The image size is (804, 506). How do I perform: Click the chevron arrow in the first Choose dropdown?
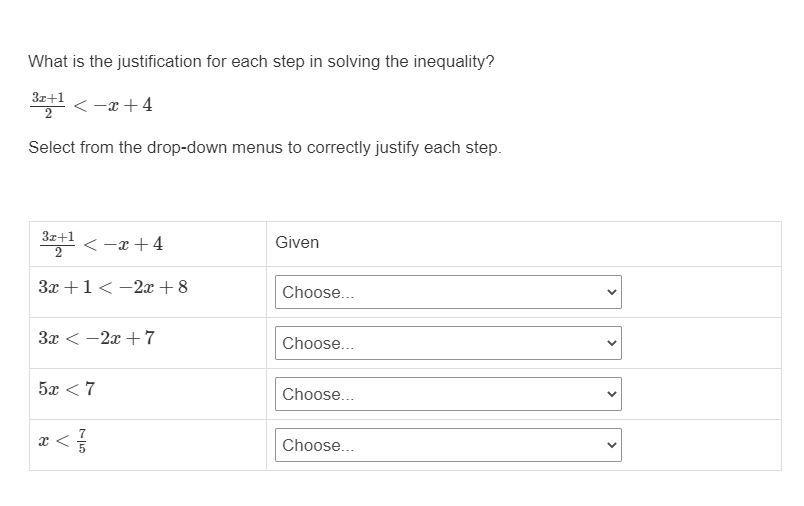coord(611,292)
